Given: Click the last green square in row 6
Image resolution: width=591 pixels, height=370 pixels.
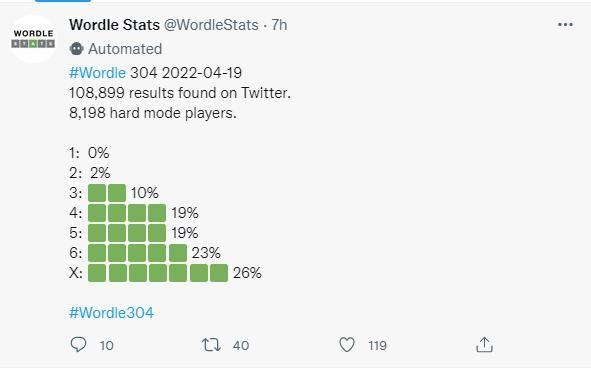Looking at the screenshot, I should coord(178,253).
